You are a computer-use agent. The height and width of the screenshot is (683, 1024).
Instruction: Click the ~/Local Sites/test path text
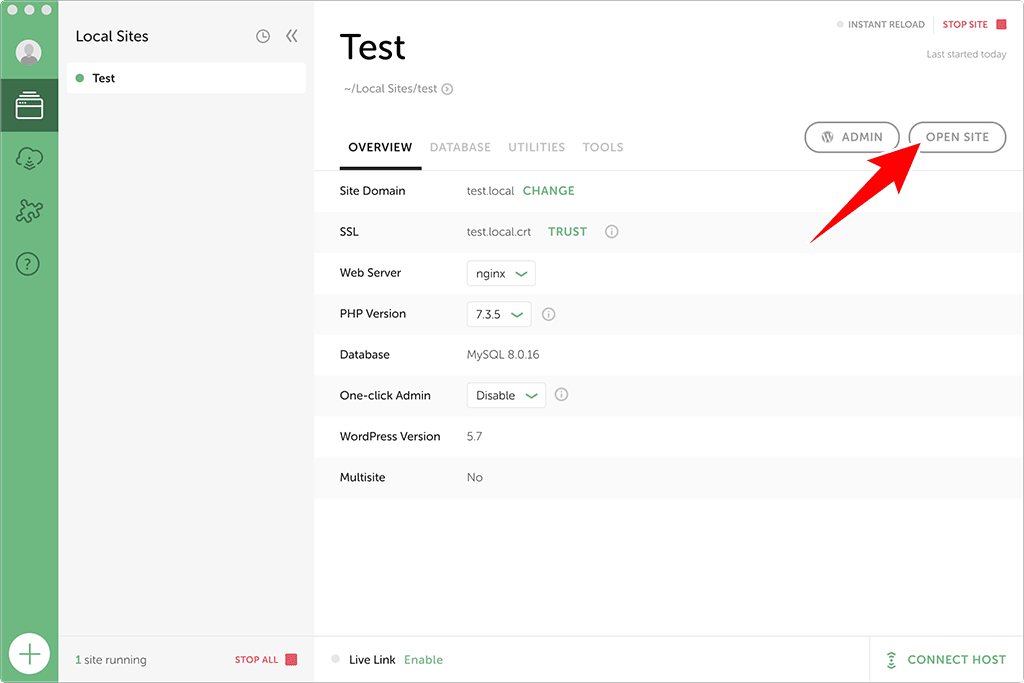pyautogui.click(x=391, y=89)
